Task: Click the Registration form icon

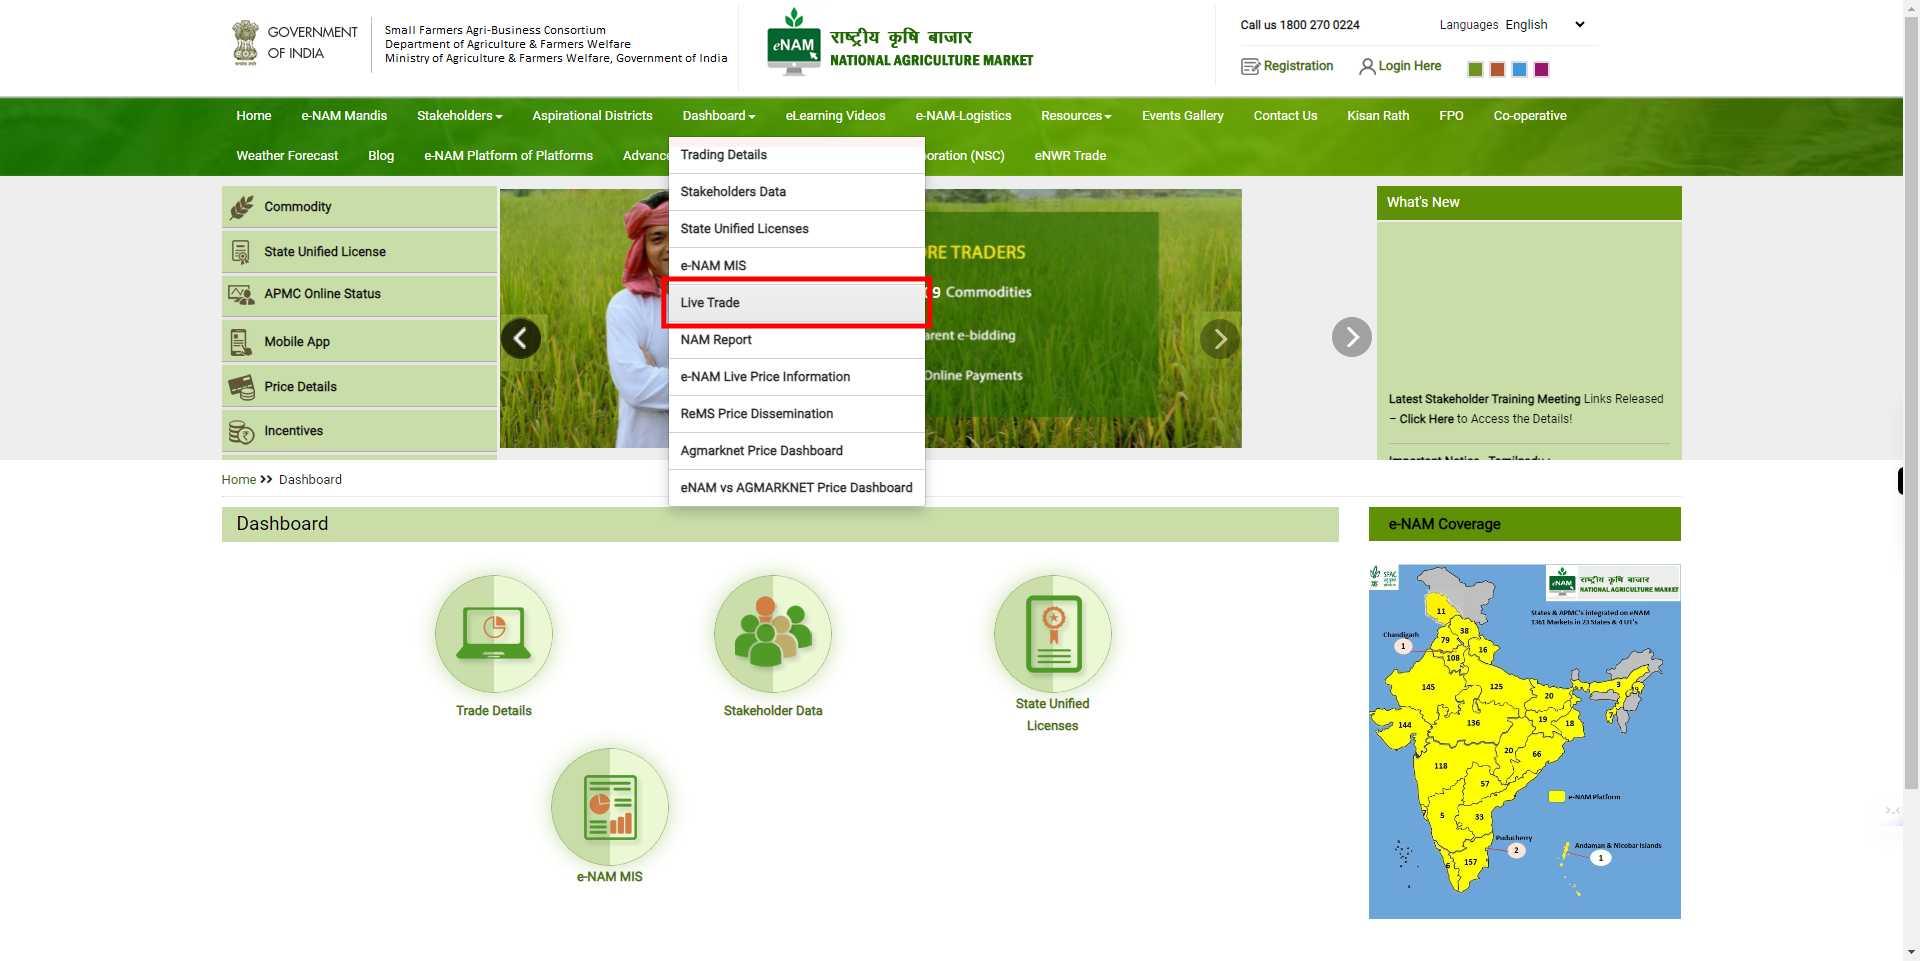Action: coord(1250,67)
